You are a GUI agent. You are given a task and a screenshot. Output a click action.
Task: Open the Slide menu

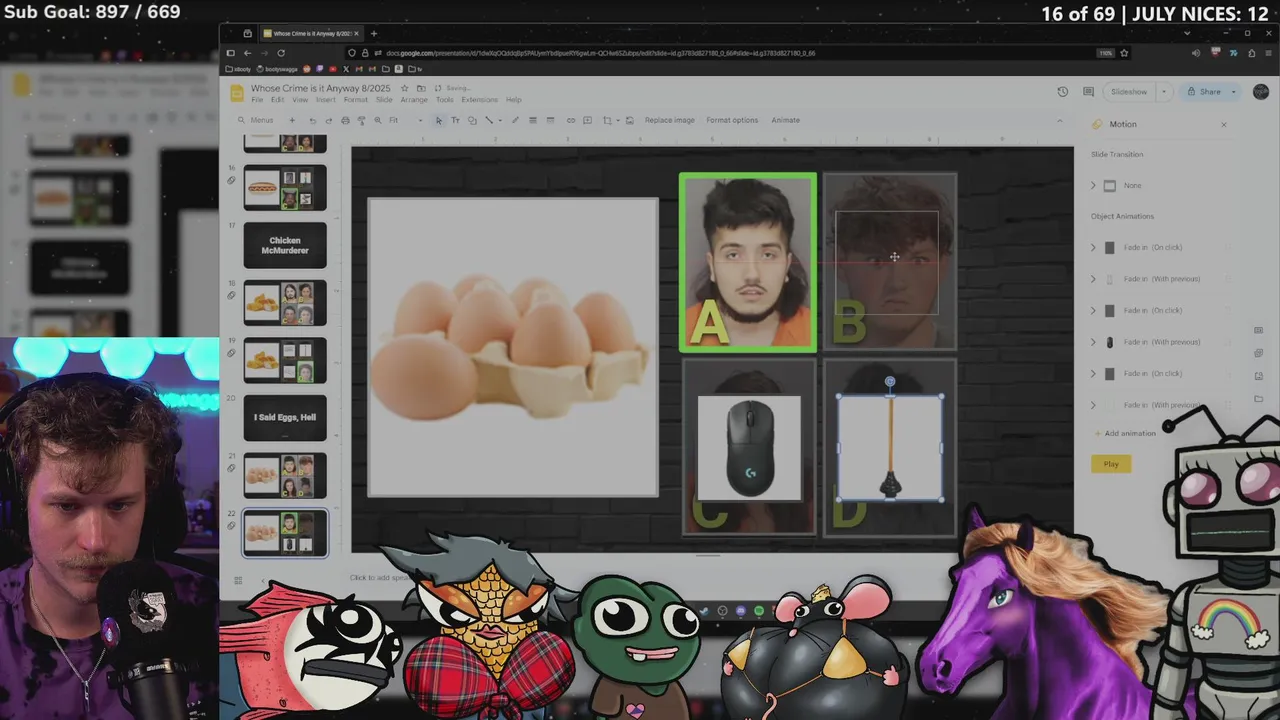tap(385, 100)
